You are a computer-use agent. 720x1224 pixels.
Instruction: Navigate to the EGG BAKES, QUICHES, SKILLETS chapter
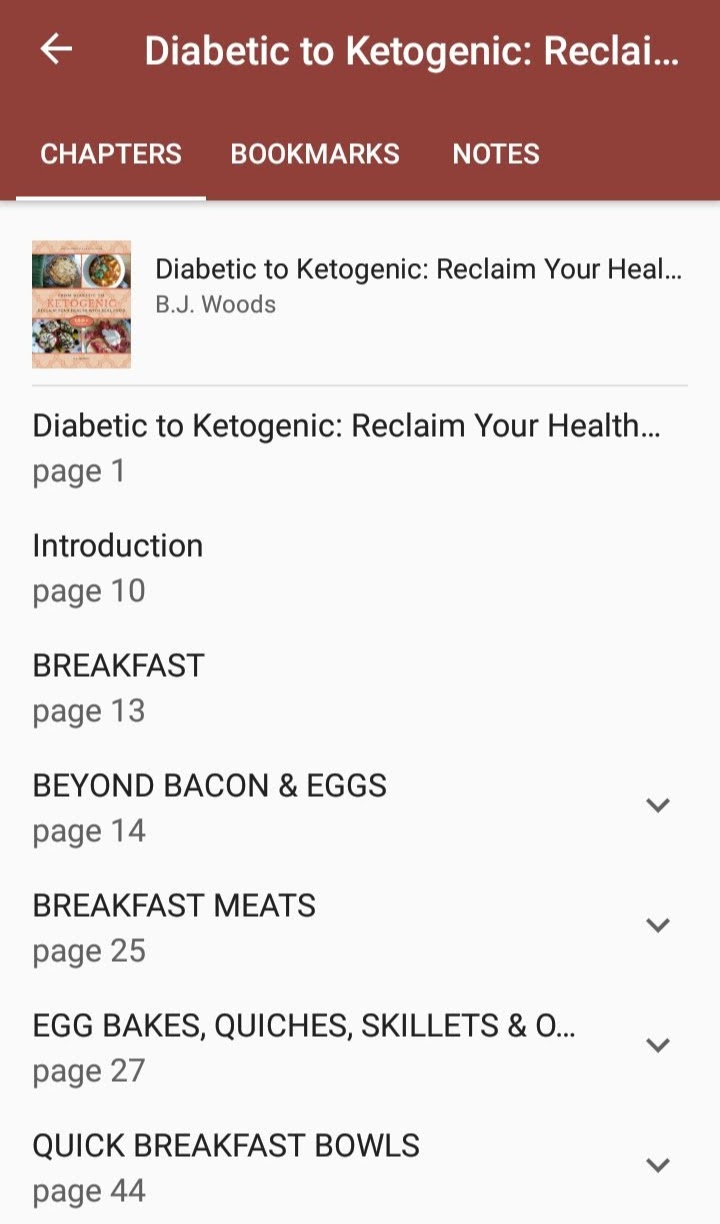click(304, 1026)
